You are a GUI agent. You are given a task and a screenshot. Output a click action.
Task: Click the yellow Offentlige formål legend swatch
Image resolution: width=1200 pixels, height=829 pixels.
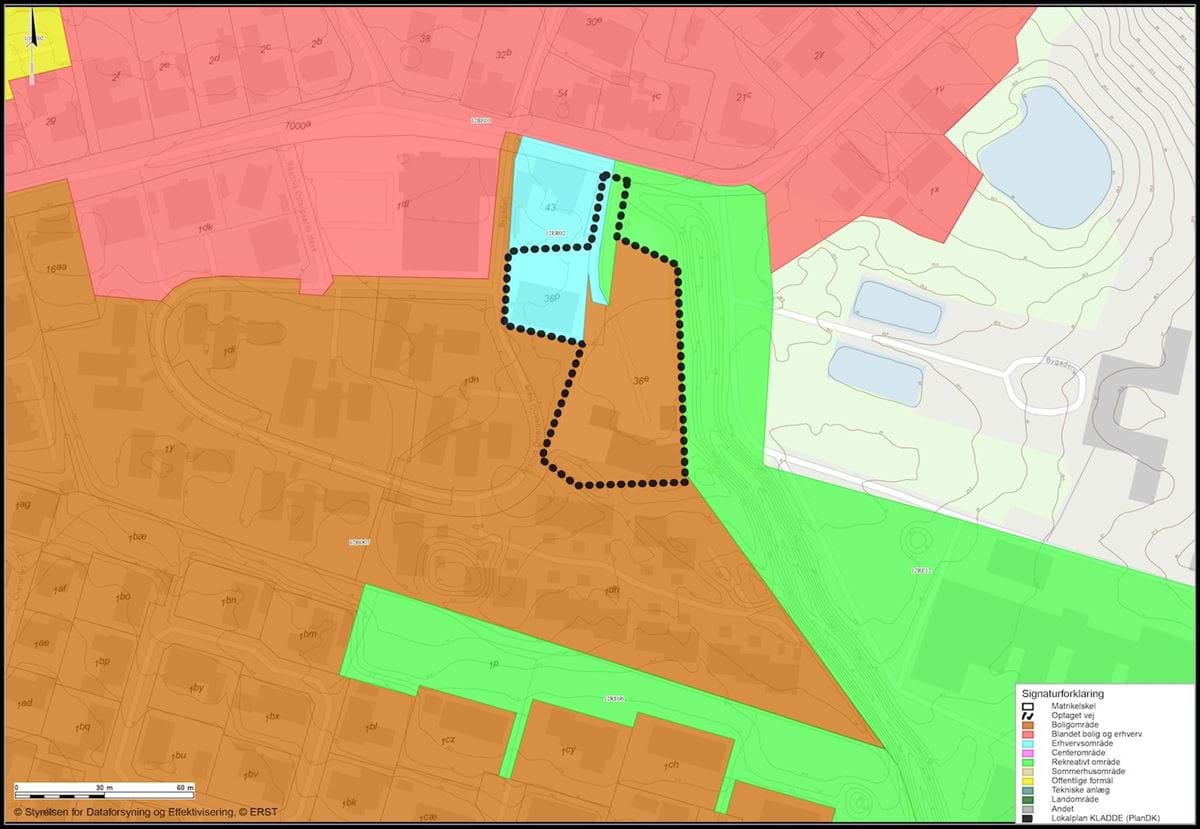pos(1028,781)
